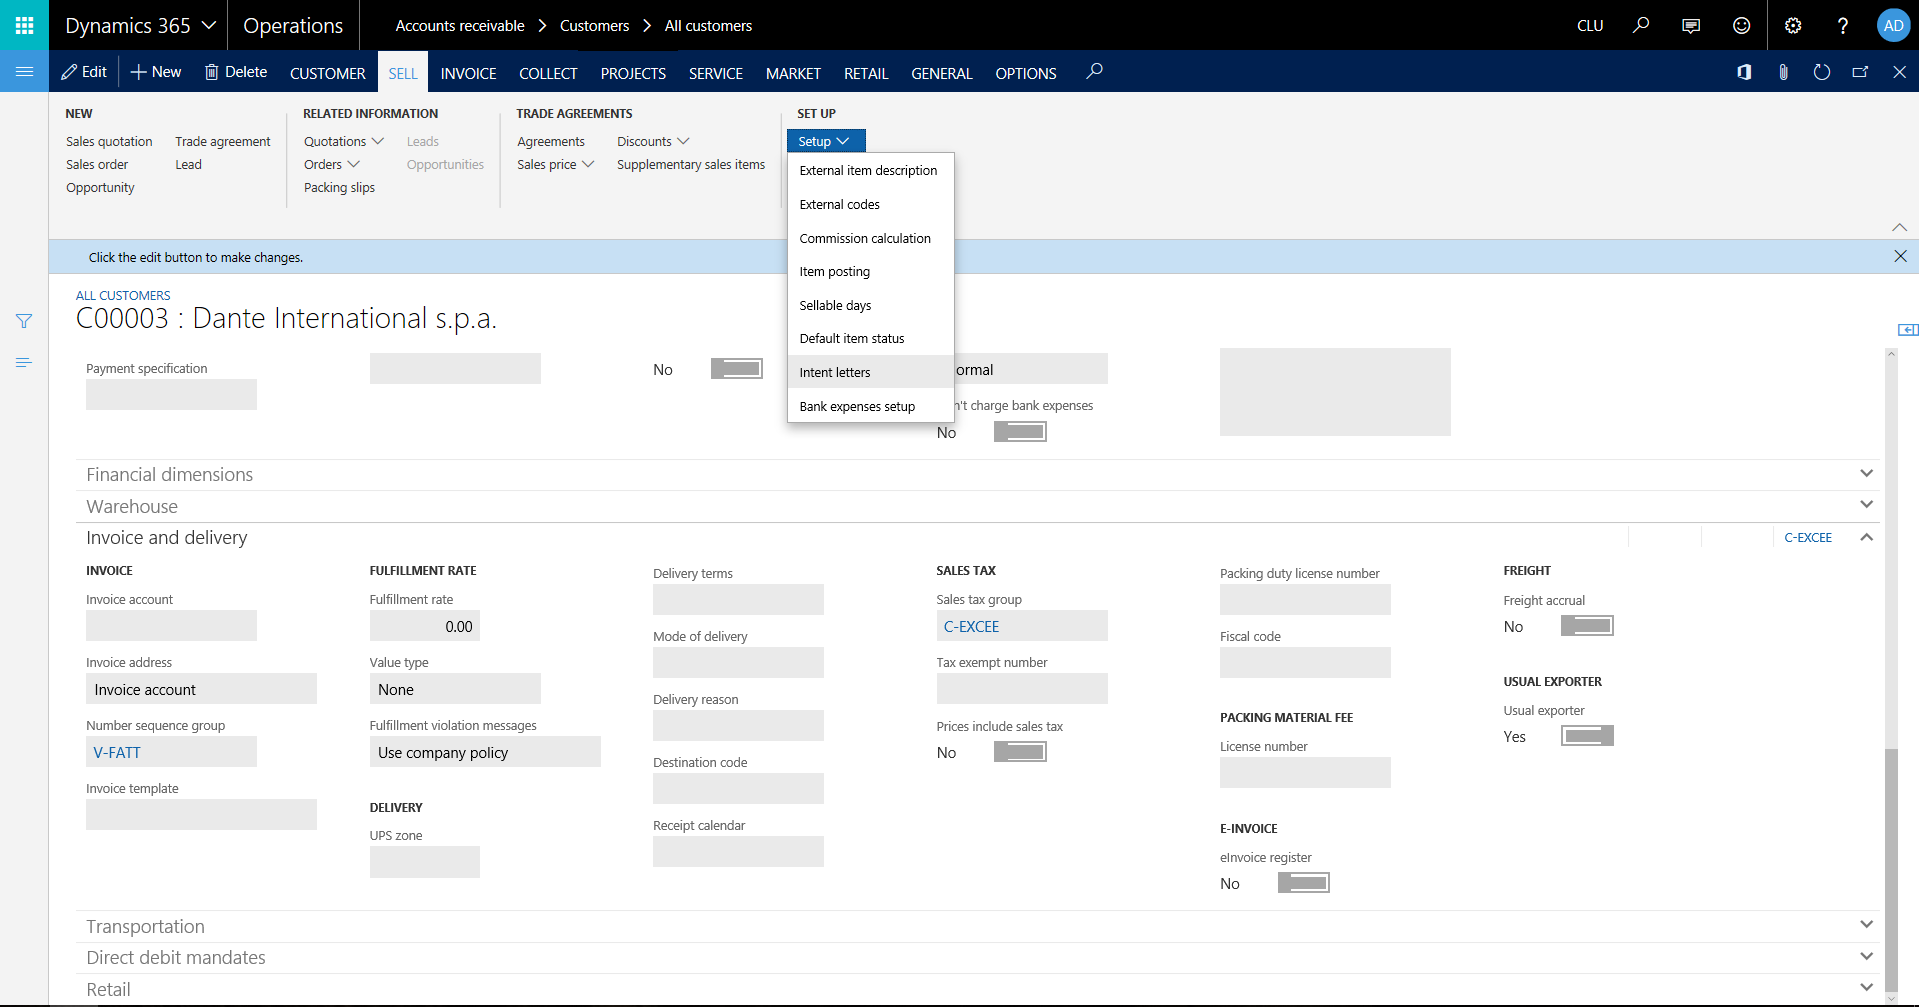Image resolution: width=1919 pixels, height=1007 pixels.
Task: Open the Sales price dropdown
Action: (x=556, y=164)
